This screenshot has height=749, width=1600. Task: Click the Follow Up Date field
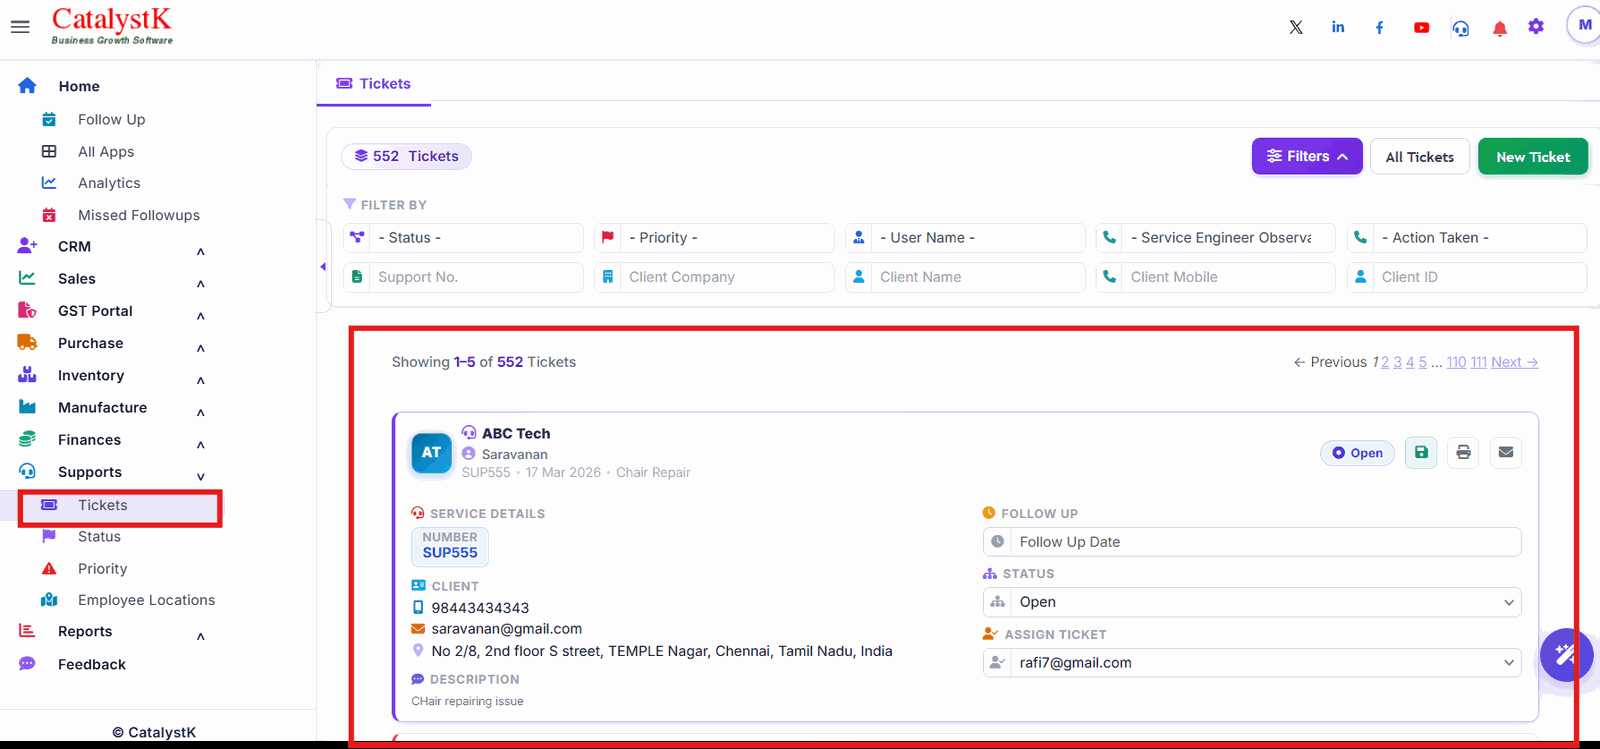pos(1252,542)
